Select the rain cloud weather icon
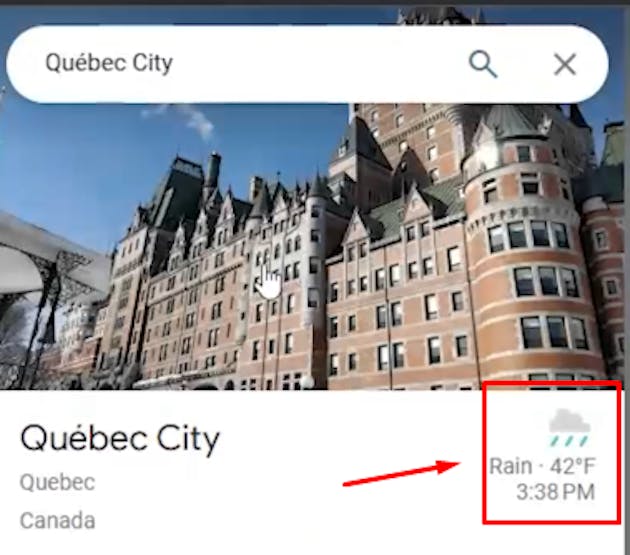 [x=569, y=428]
